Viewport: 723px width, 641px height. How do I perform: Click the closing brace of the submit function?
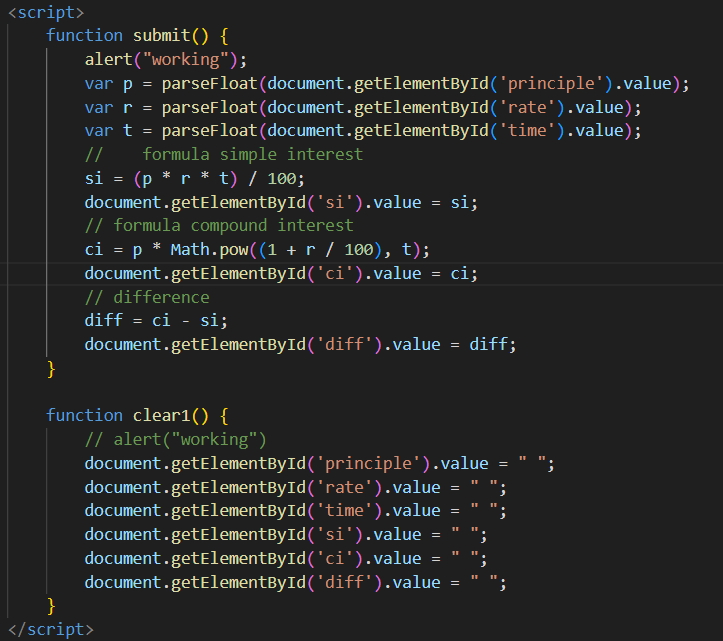(x=51, y=368)
